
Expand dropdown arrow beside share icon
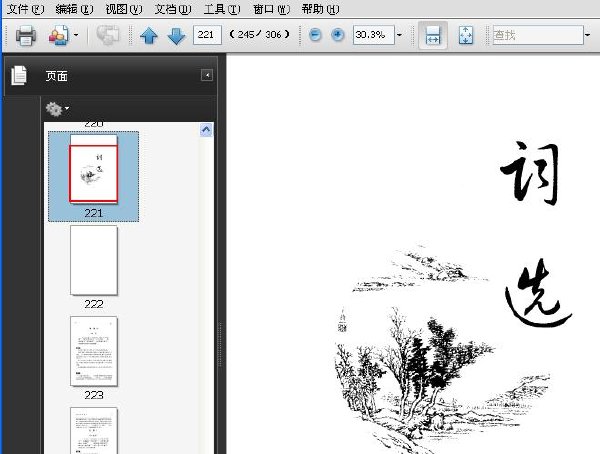coord(76,35)
